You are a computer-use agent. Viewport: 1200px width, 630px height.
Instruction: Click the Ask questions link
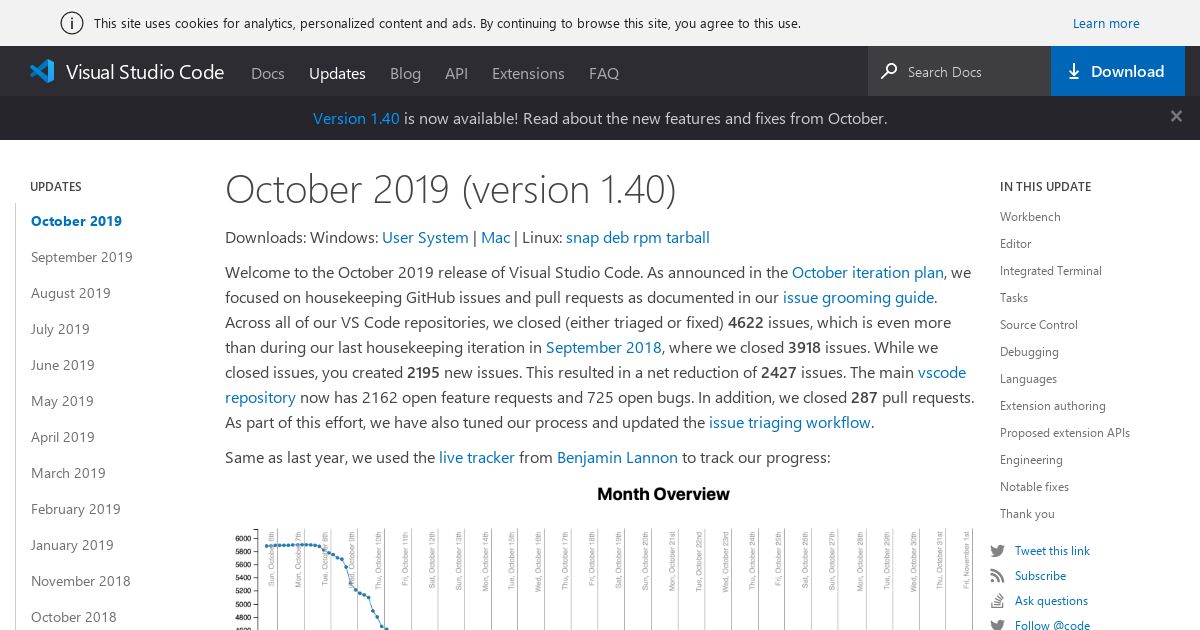coord(1051,601)
